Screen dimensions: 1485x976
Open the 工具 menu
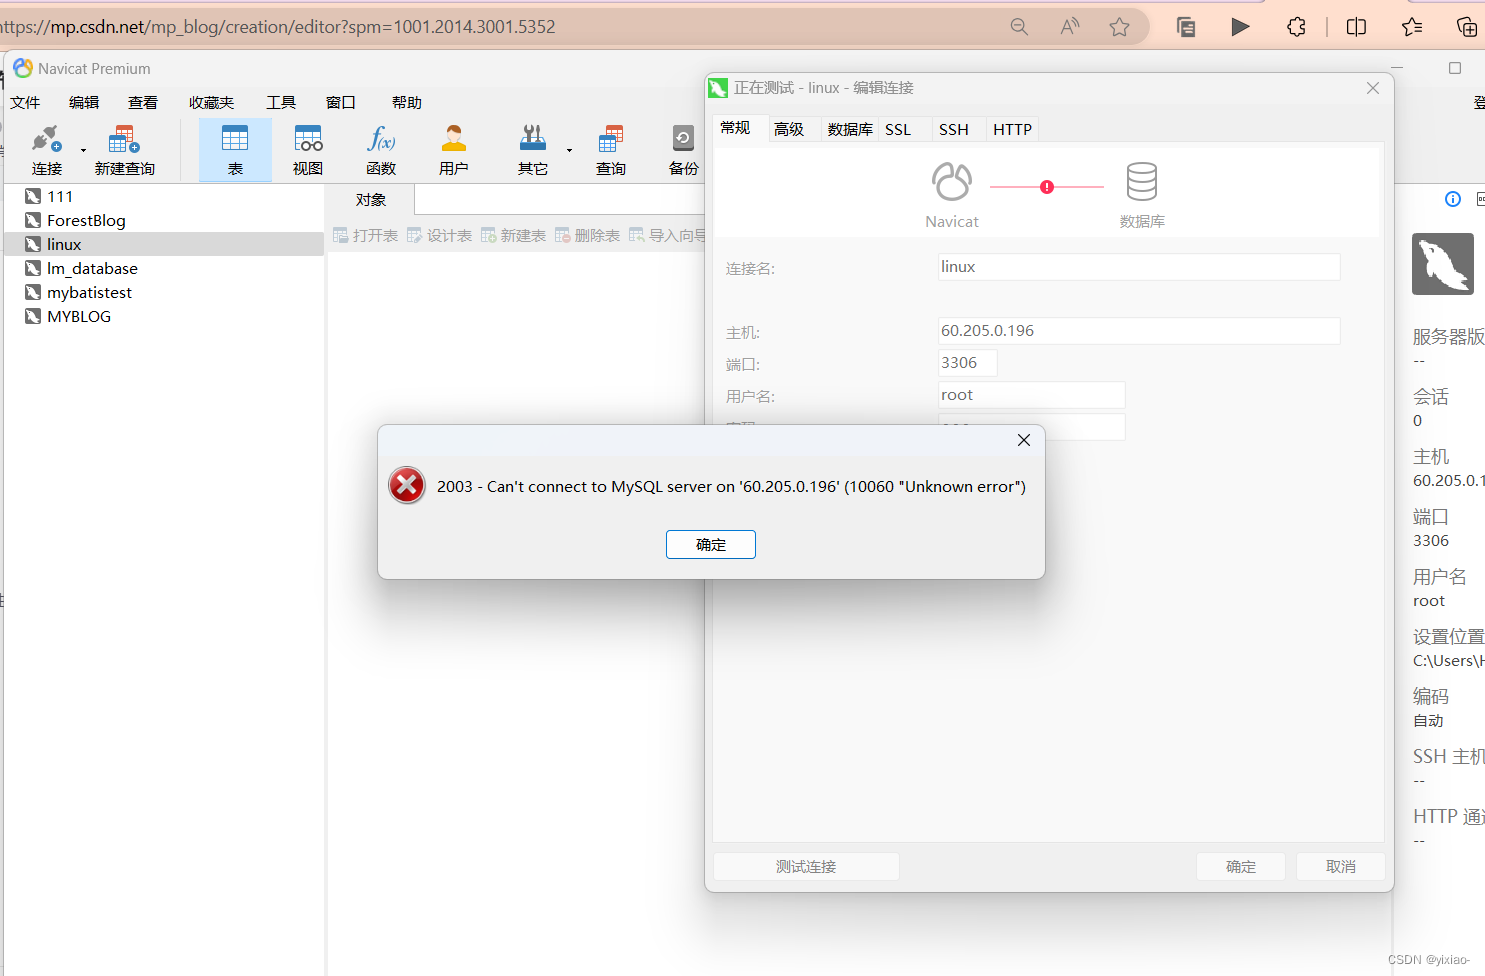[x=281, y=102]
